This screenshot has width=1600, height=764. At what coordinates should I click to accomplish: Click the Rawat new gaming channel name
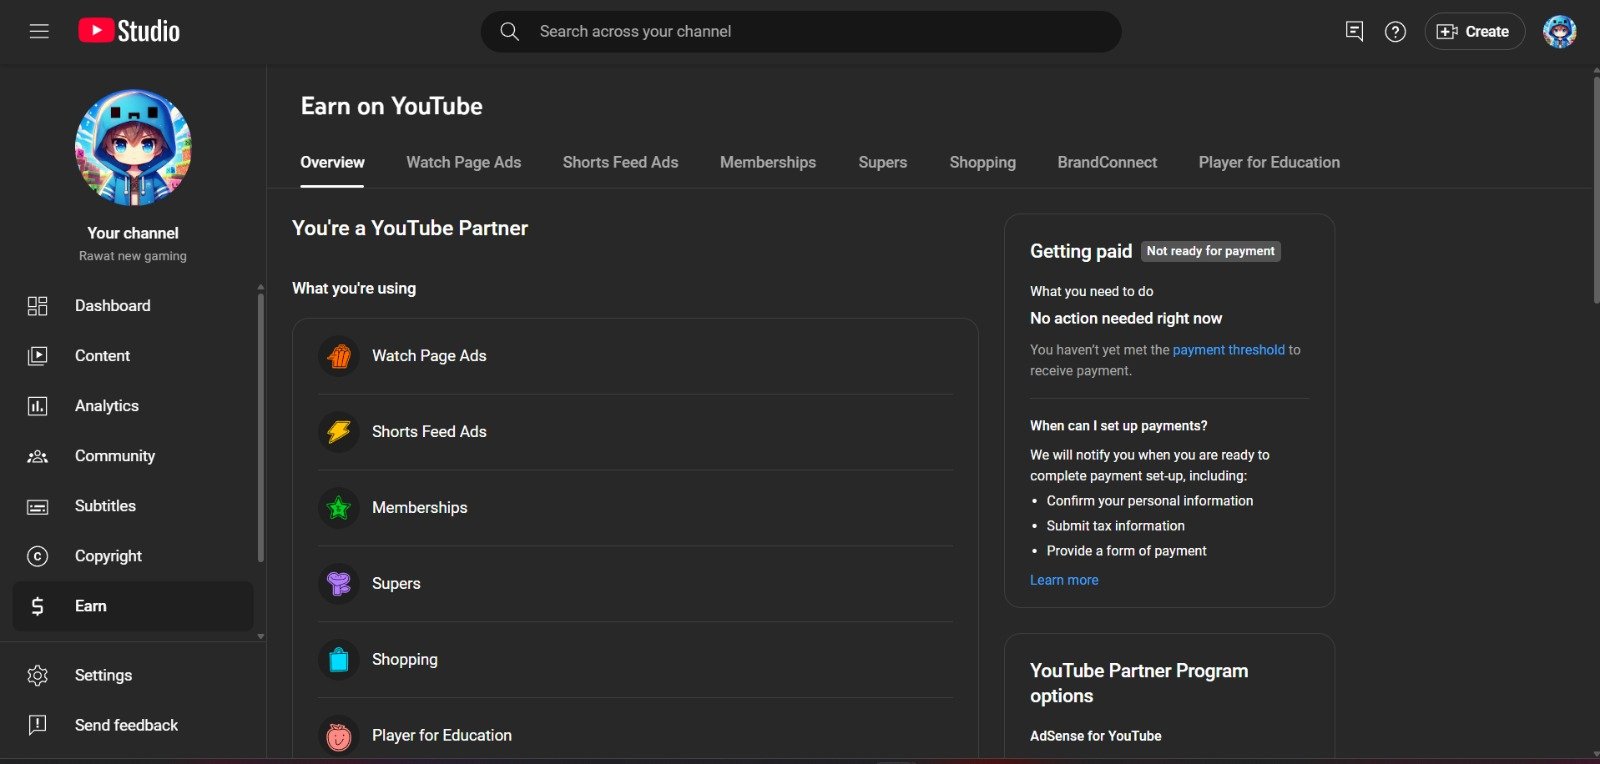tap(133, 256)
